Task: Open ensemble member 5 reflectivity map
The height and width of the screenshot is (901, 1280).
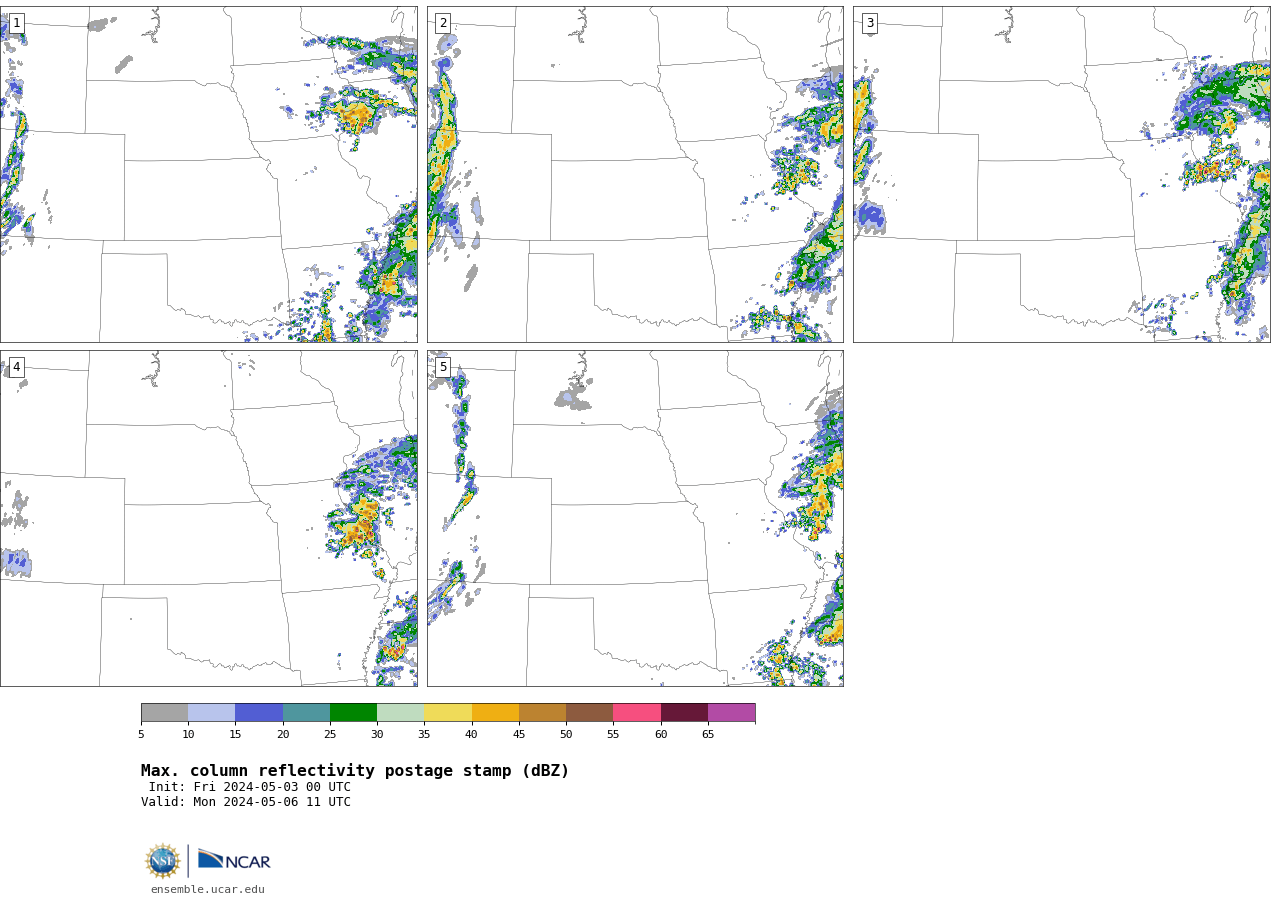Action: (x=635, y=518)
